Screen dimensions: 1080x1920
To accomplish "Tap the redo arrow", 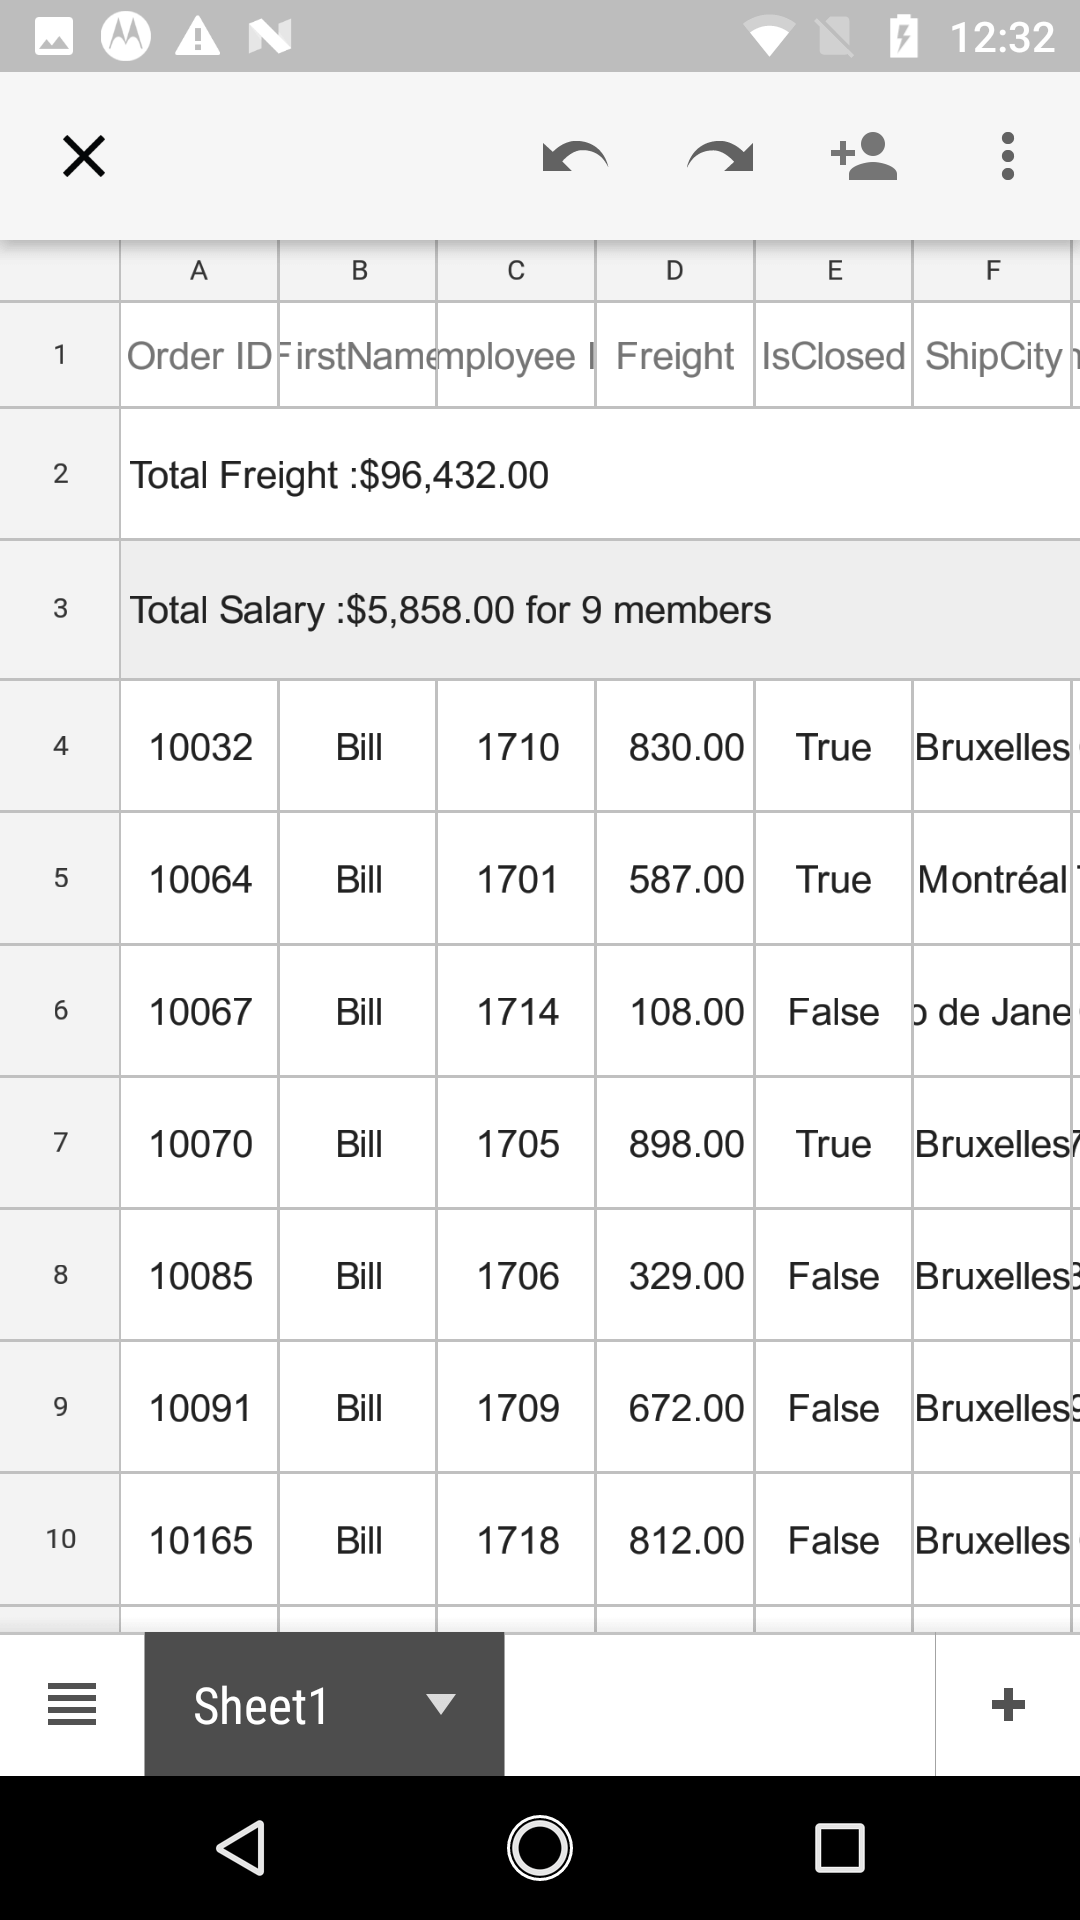I will click(720, 157).
